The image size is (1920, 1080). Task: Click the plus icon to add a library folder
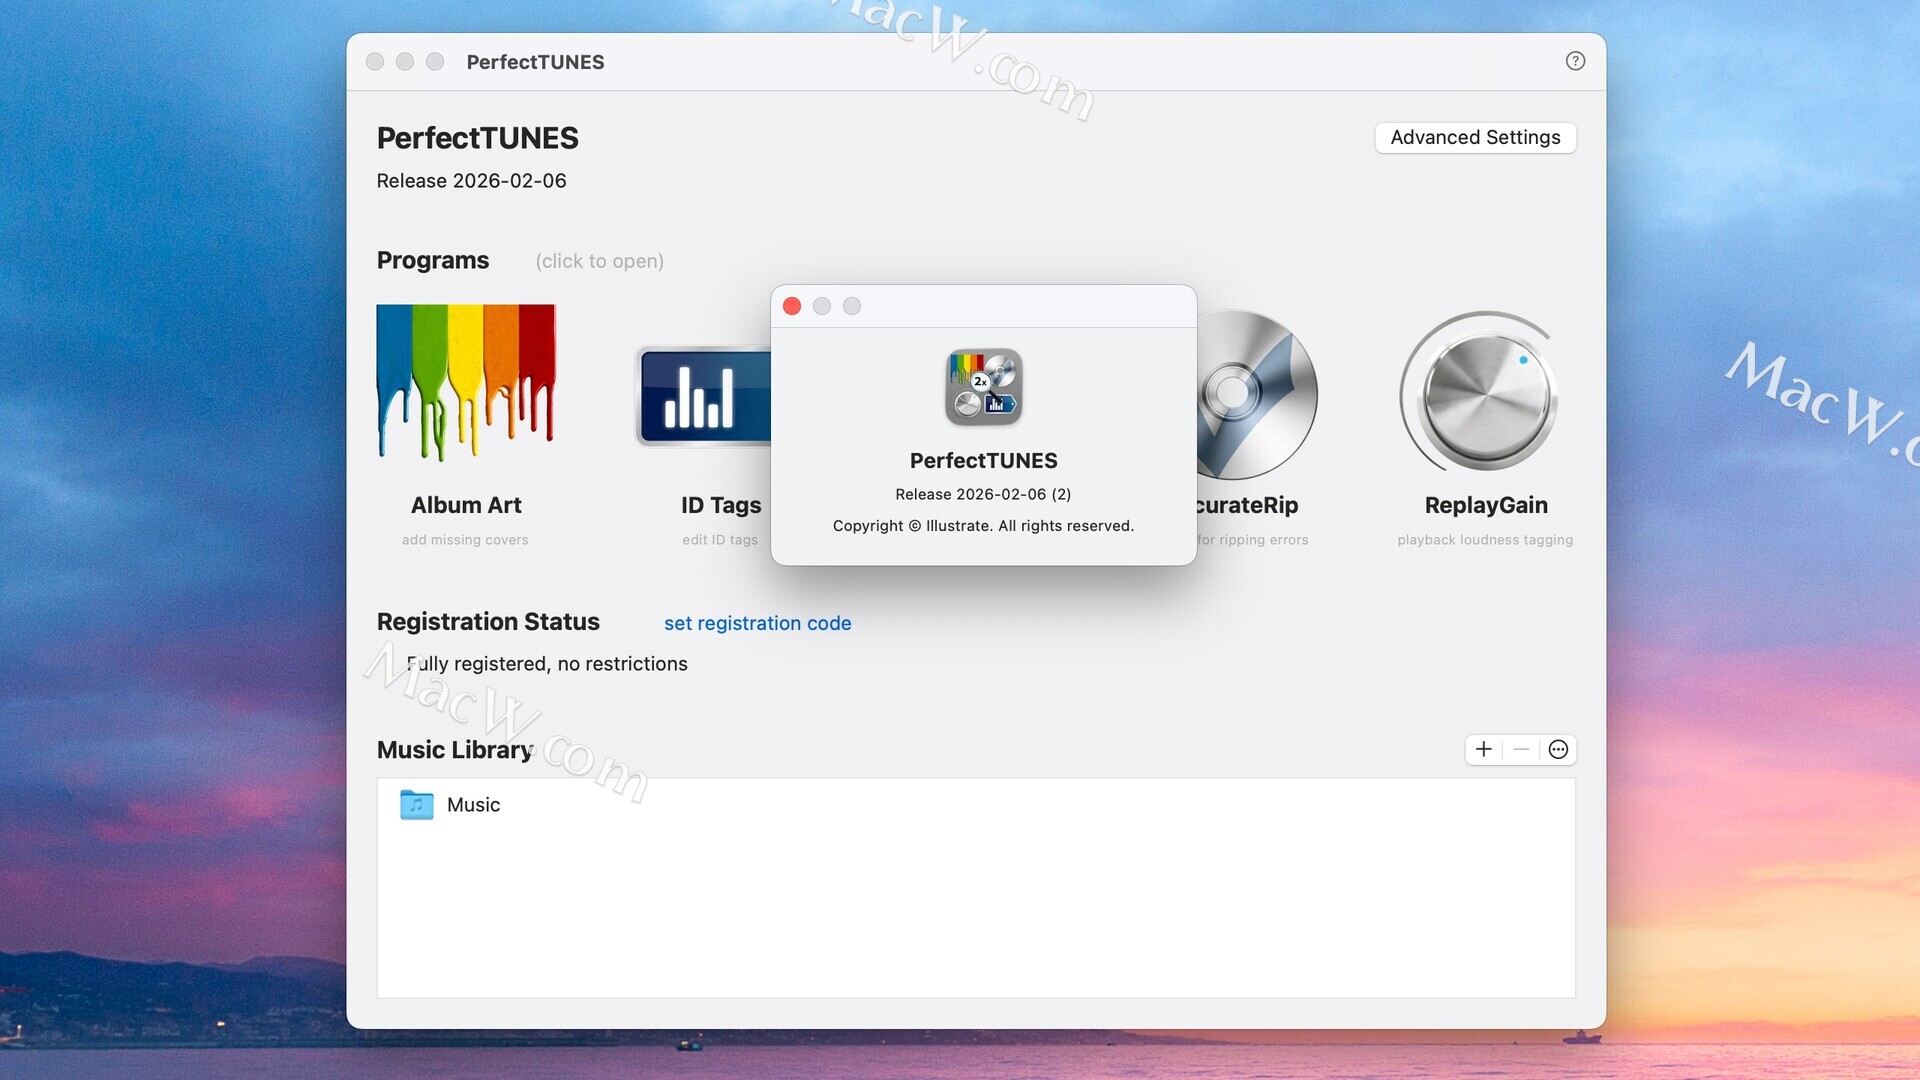point(1484,750)
